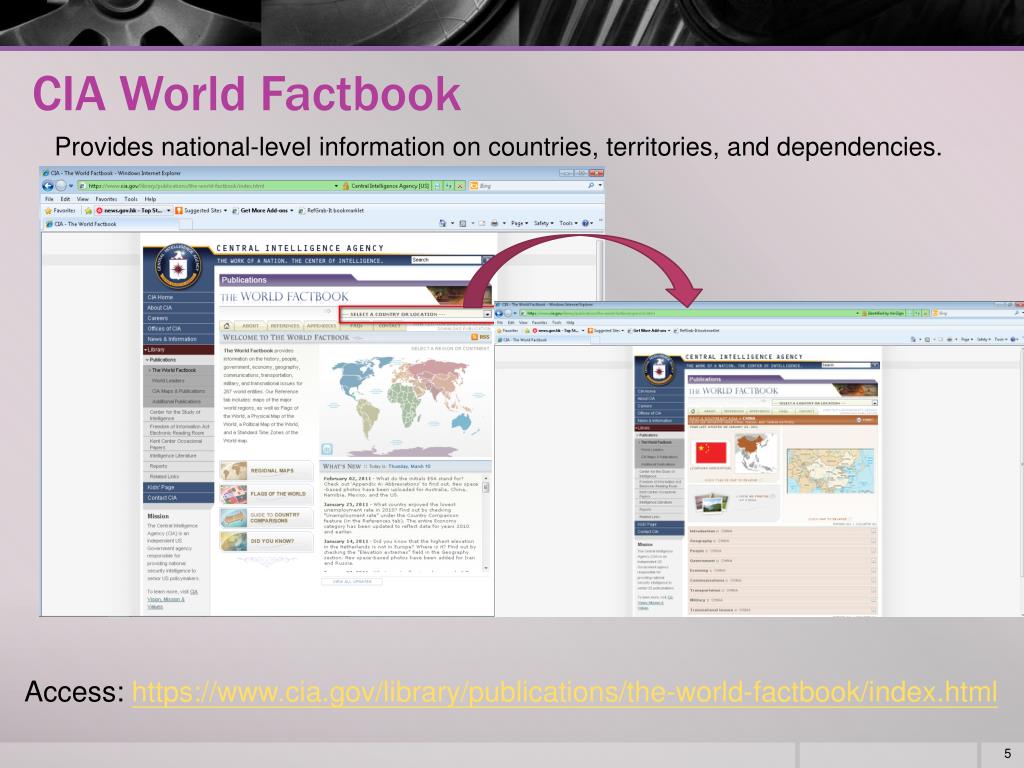Open Careers in site sidebar
The width and height of the screenshot is (1024, 768).
pos(178,318)
